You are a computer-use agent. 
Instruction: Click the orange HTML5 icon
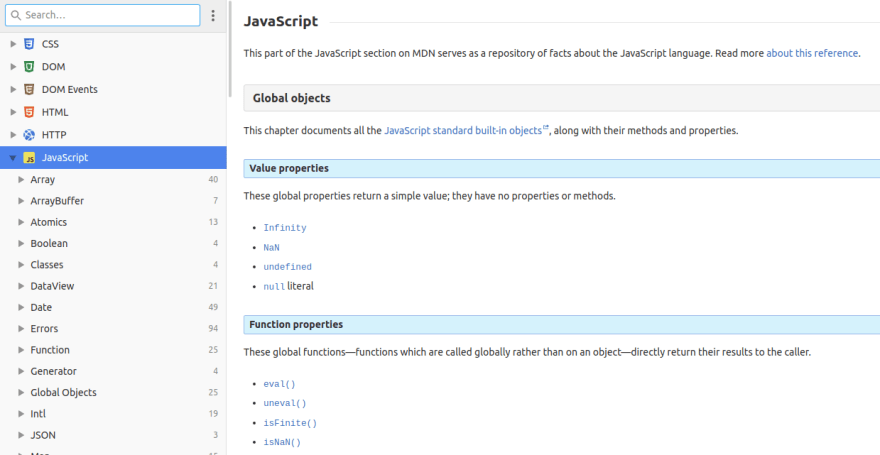(29, 112)
